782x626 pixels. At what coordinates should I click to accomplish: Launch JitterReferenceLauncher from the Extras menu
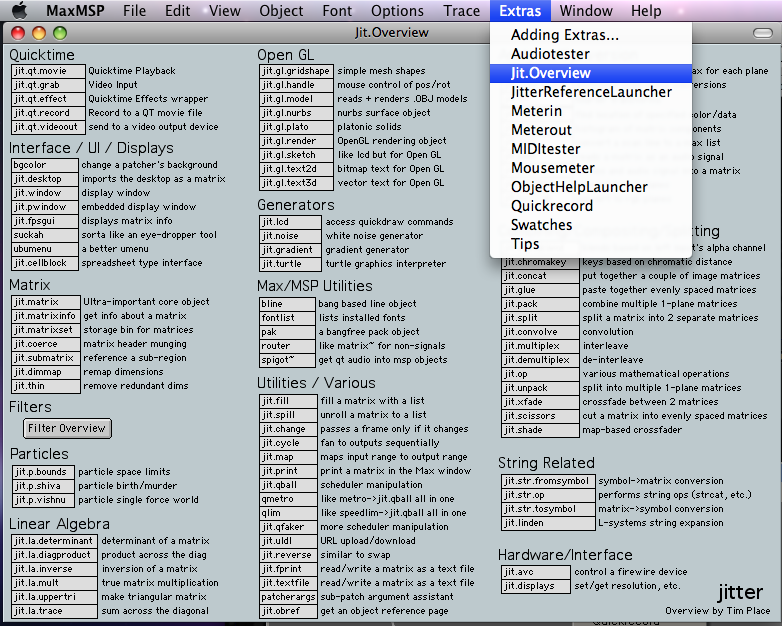click(591, 92)
